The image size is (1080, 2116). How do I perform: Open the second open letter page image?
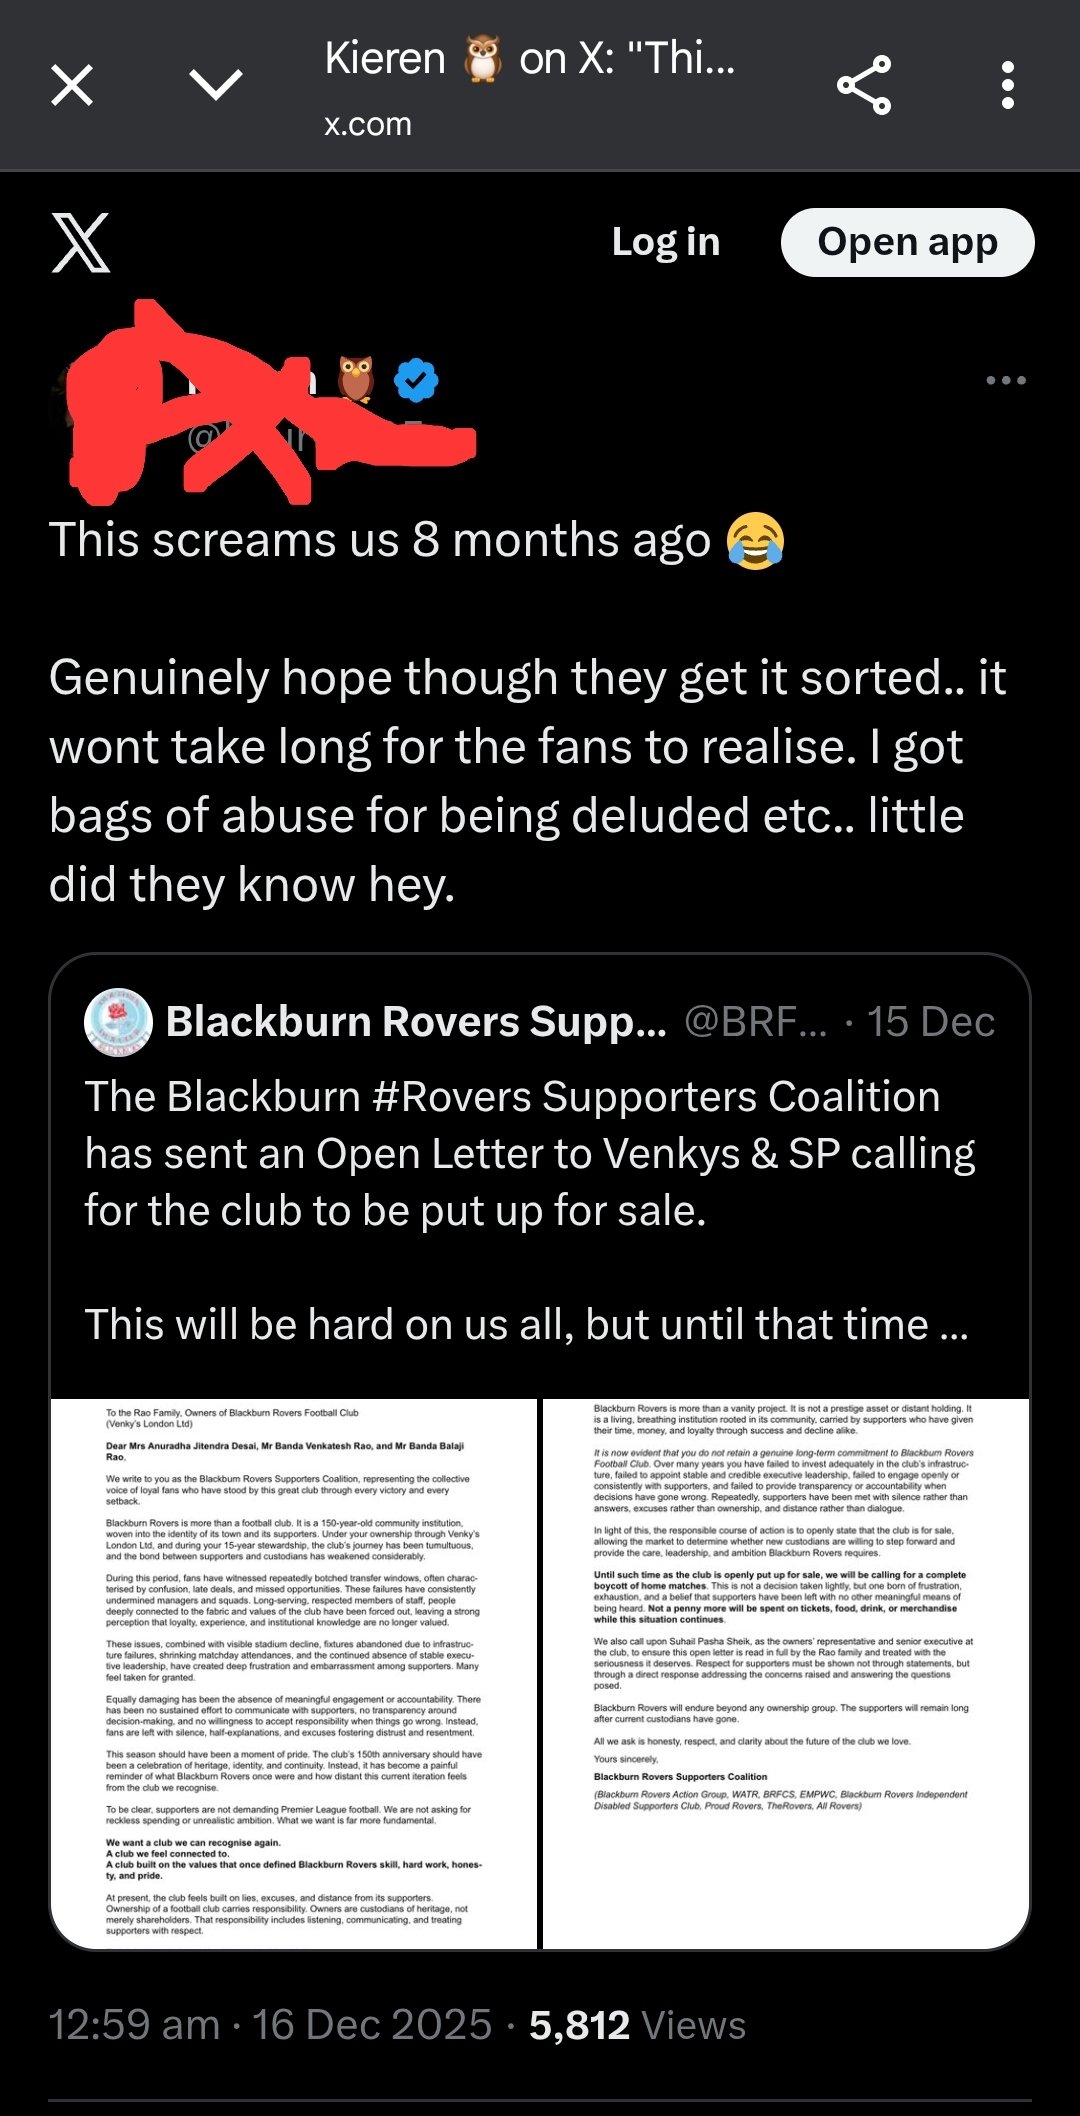coord(785,1673)
